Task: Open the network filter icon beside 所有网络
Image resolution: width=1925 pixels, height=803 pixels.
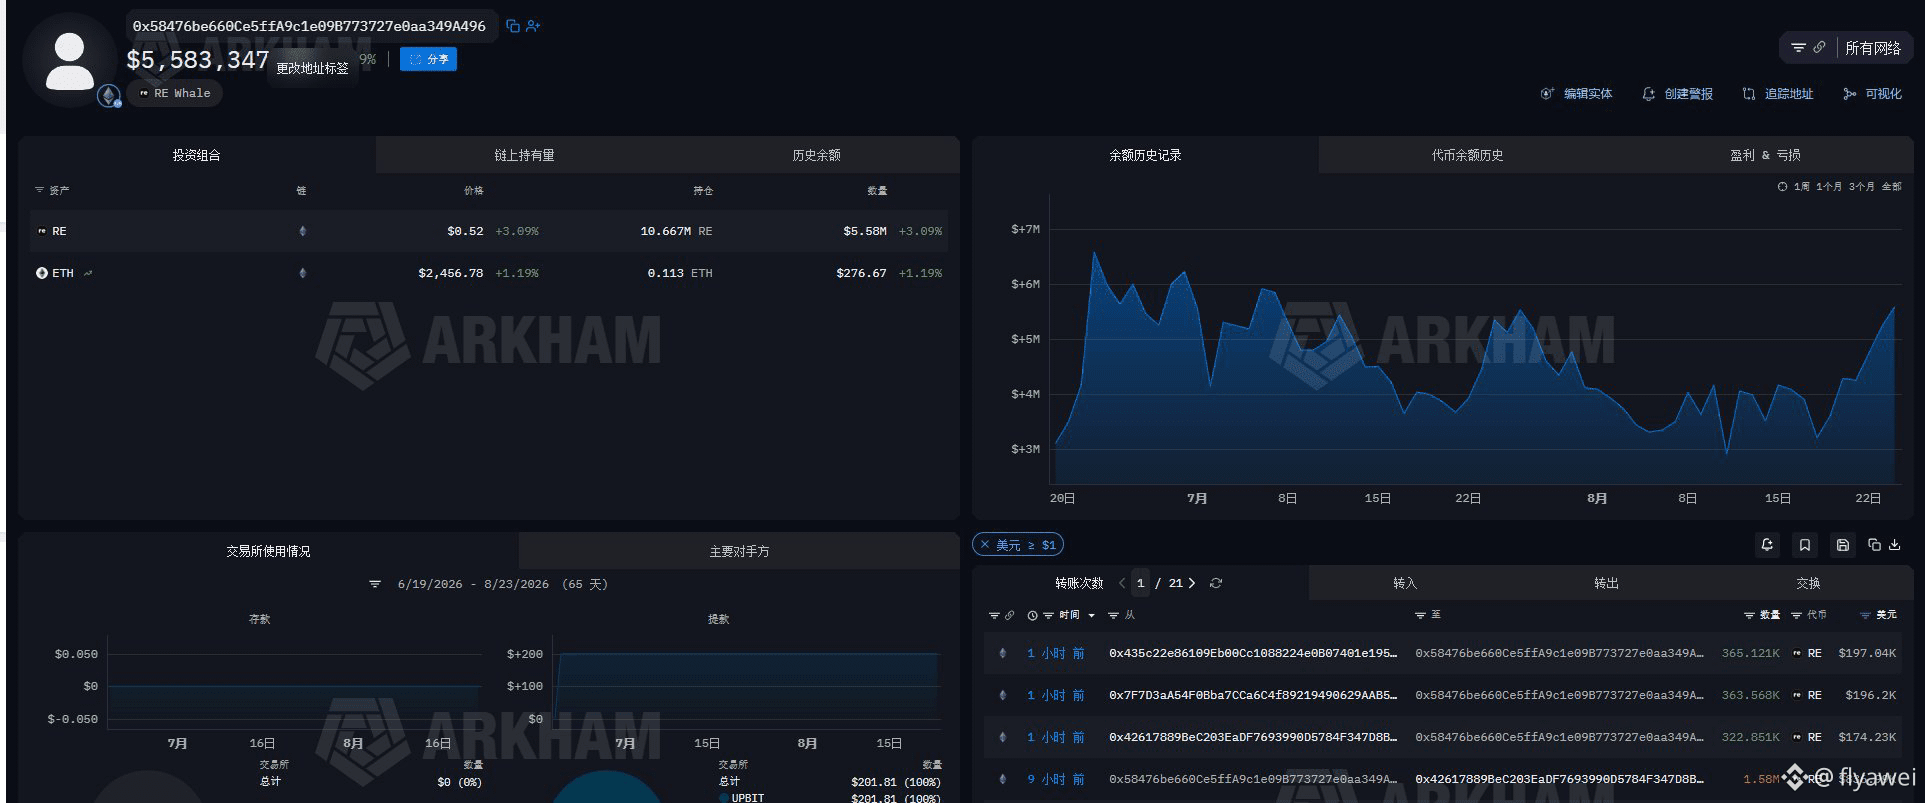Action: tap(1798, 47)
